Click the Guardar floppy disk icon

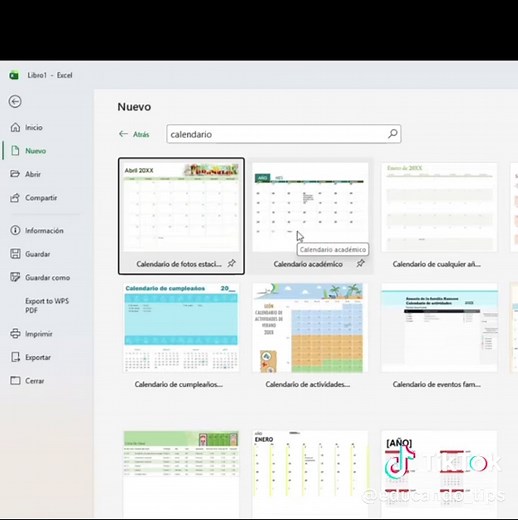click(x=15, y=254)
